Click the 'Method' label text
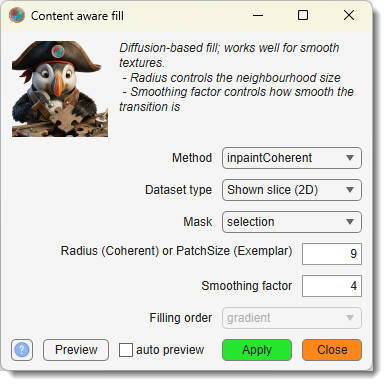 (x=192, y=158)
